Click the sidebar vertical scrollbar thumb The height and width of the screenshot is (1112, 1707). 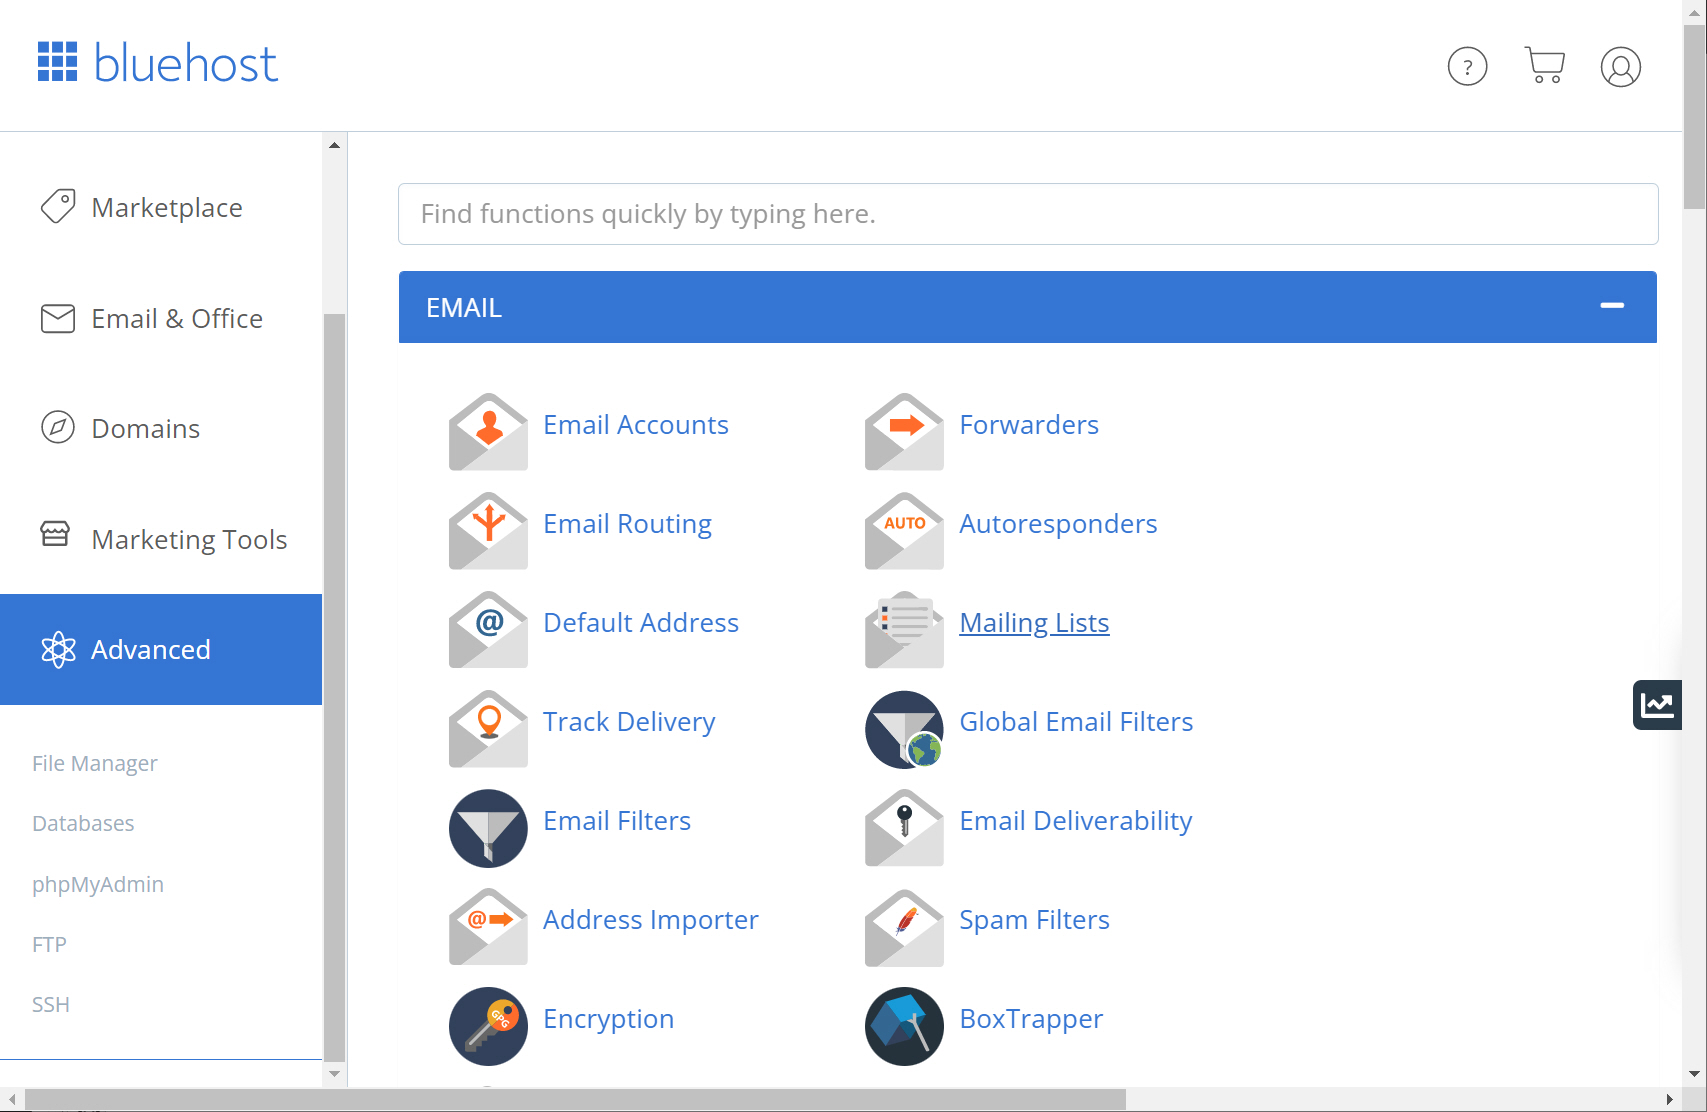(x=334, y=687)
